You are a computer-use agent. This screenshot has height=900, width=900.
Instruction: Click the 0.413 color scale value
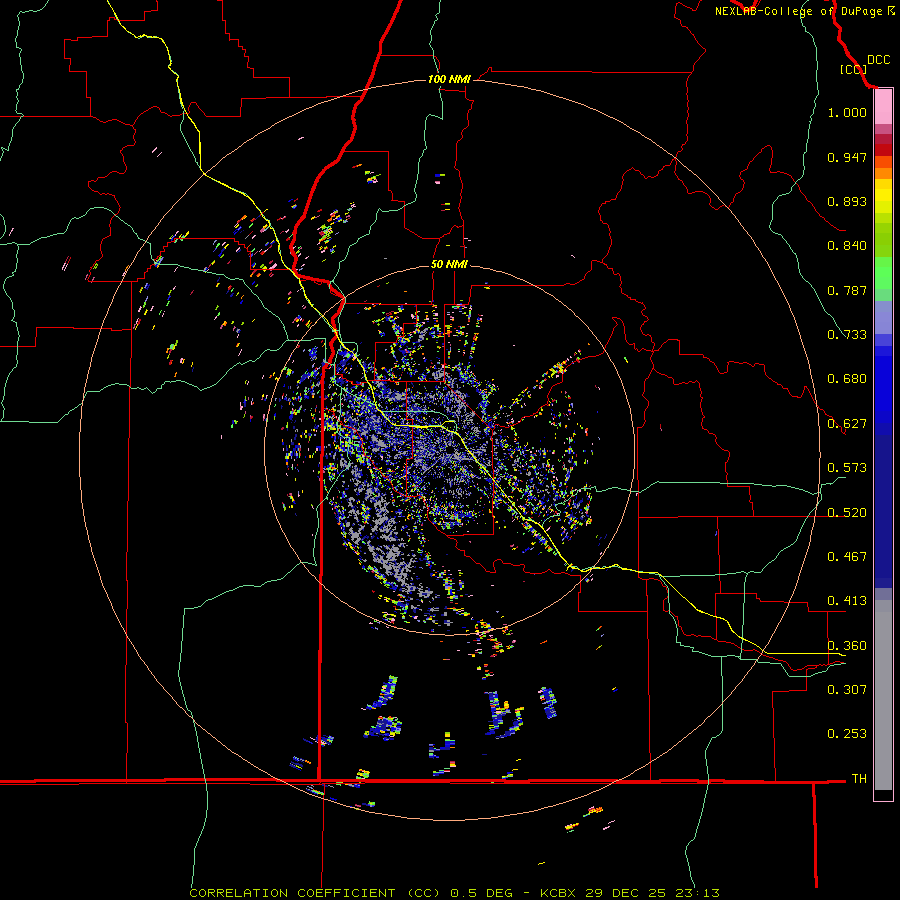click(x=847, y=601)
